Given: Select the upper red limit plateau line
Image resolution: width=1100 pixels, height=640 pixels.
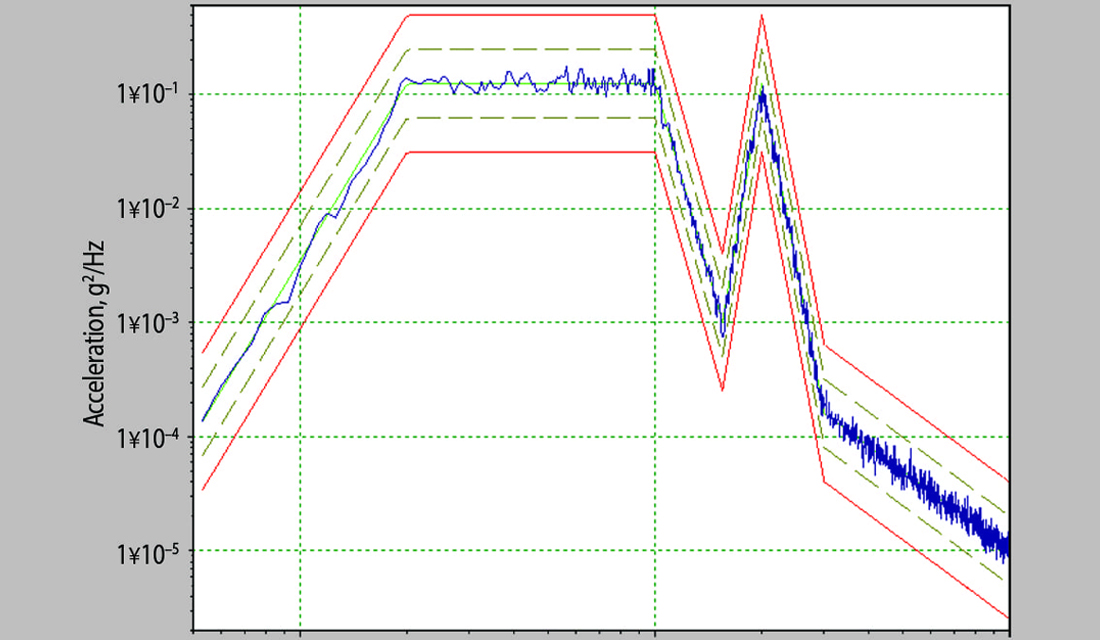Looking at the screenshot, I should [530, 15].
